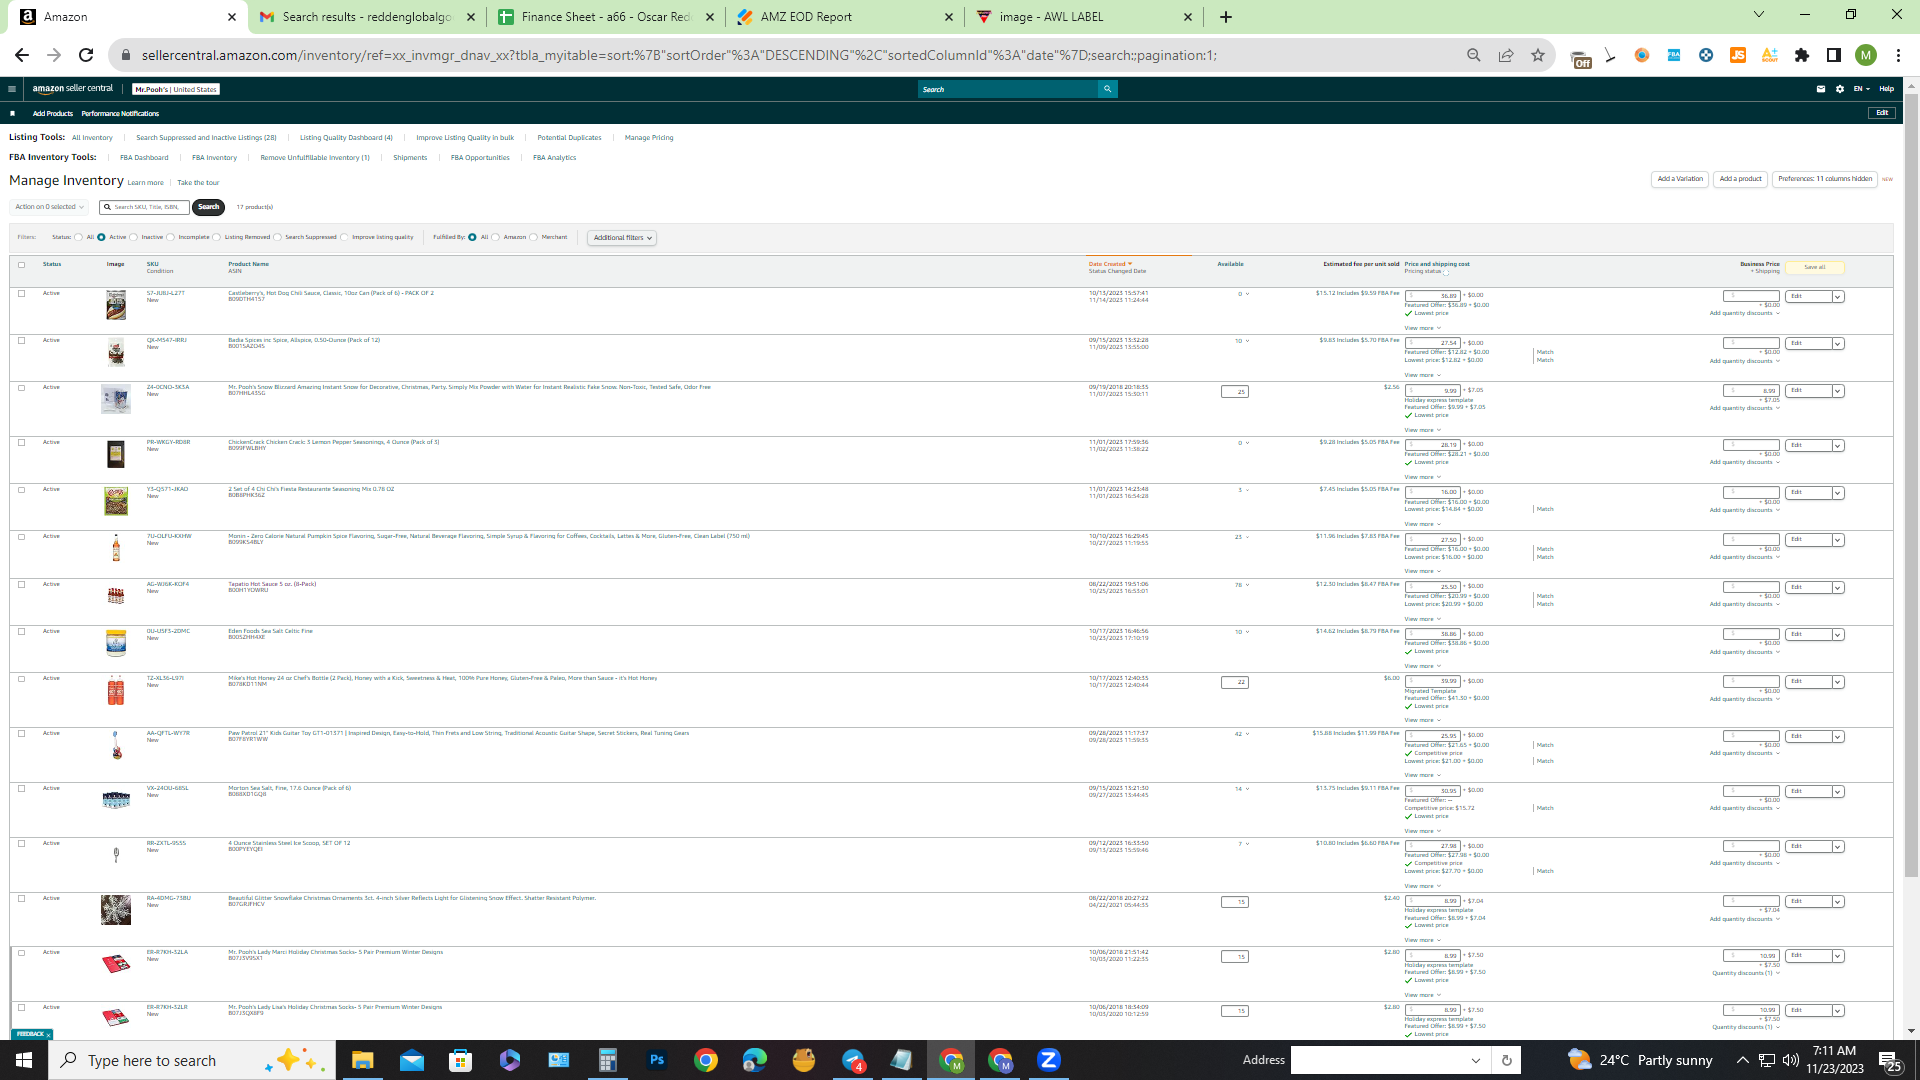Image resolution: width=1920 pixels, height=1080 pixels.
Task: Click the Add a Variation button
Action: coord(1680,179)
